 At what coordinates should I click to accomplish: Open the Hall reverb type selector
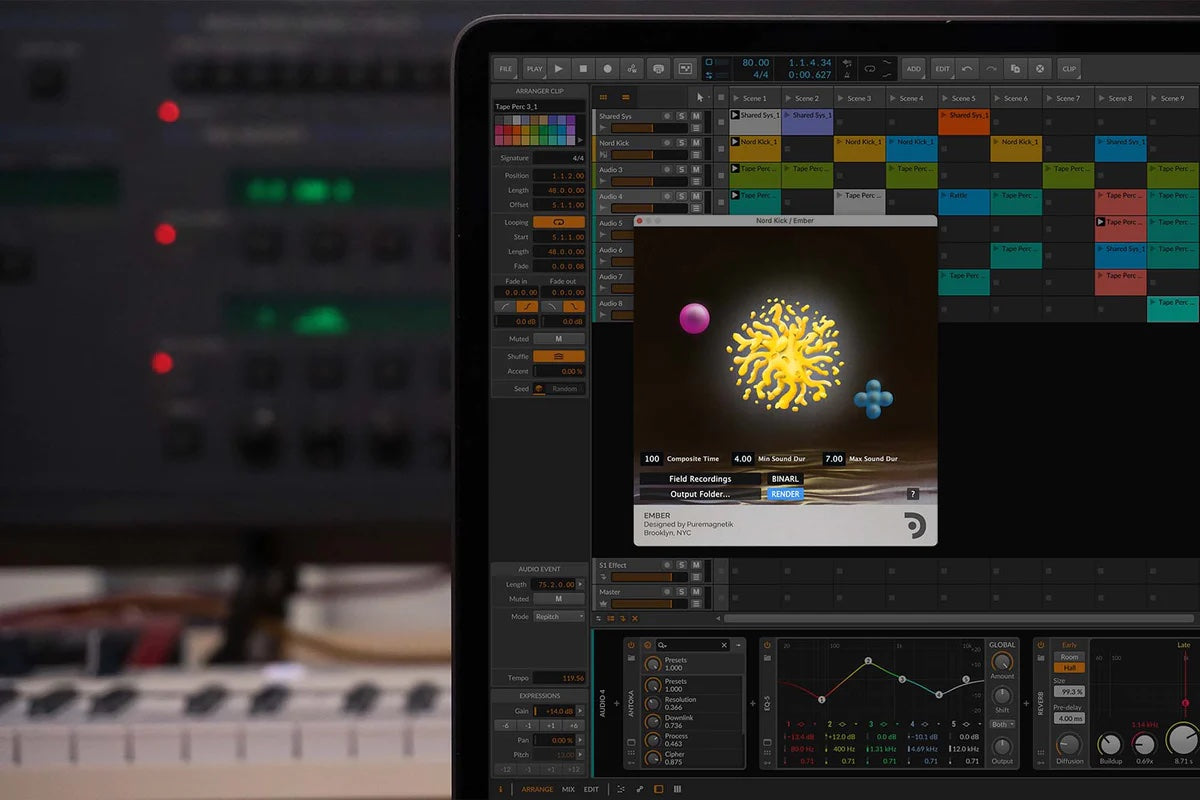[1070, 667]
